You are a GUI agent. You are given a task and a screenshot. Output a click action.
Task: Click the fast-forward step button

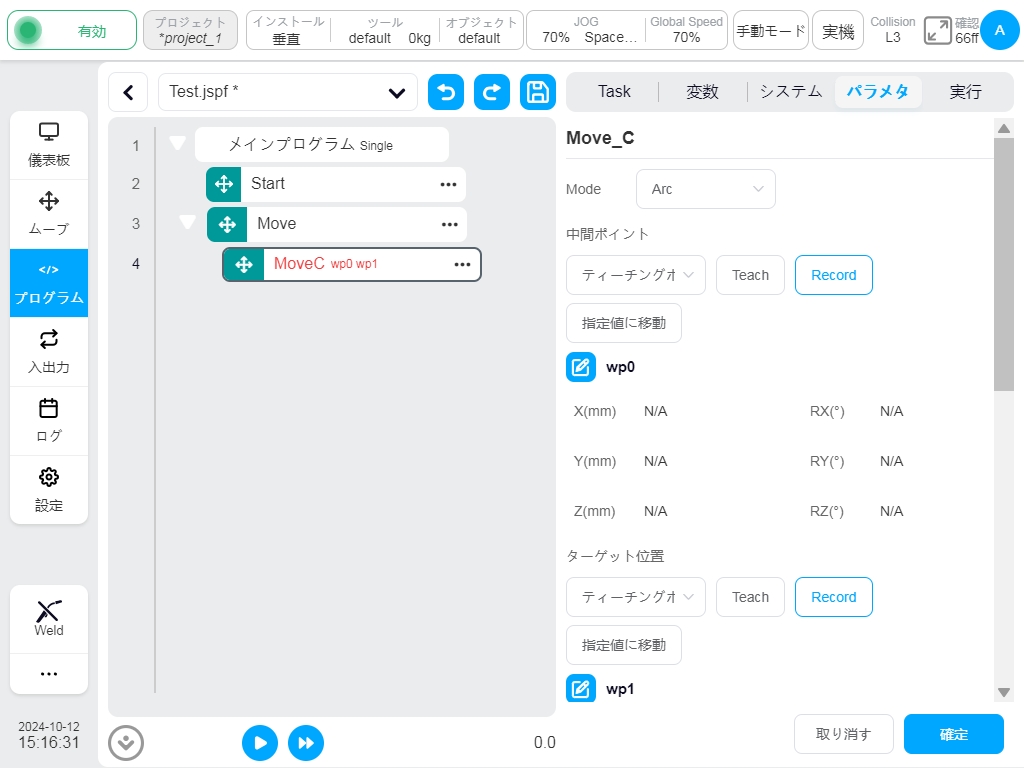(306, 743)
